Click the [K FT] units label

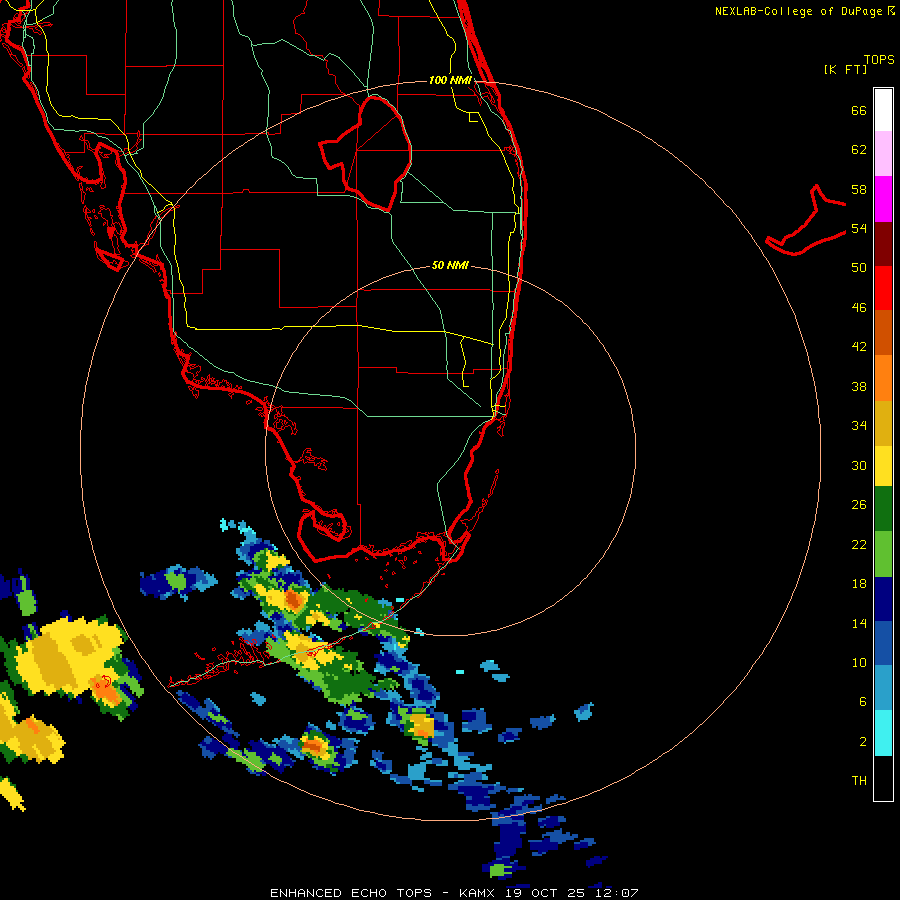point(845,70)
